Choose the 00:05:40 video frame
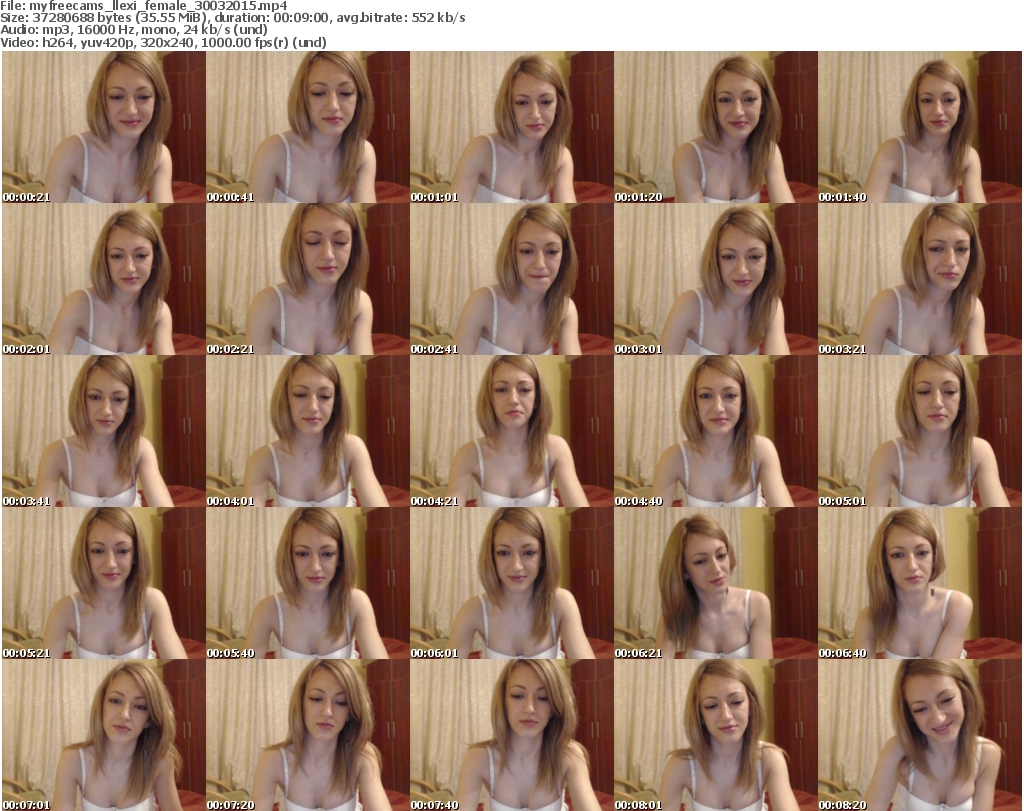1024x811 pixels. 308,583
